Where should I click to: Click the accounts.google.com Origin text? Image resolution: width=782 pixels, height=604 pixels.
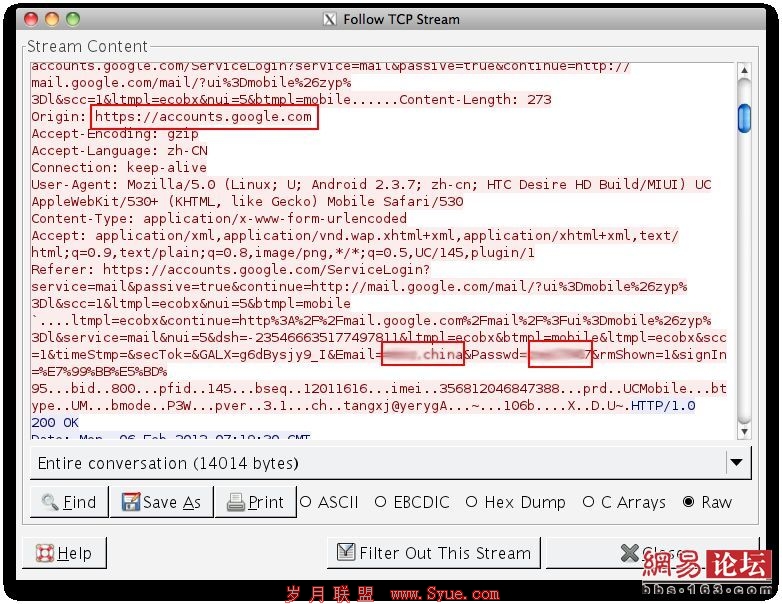203,117
